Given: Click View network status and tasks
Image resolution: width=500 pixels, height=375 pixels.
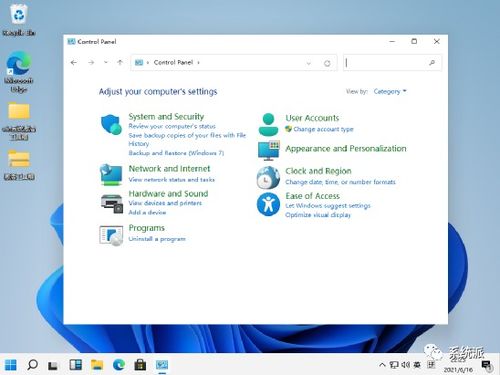Looking at the screenshot, I should pos(172,180).
